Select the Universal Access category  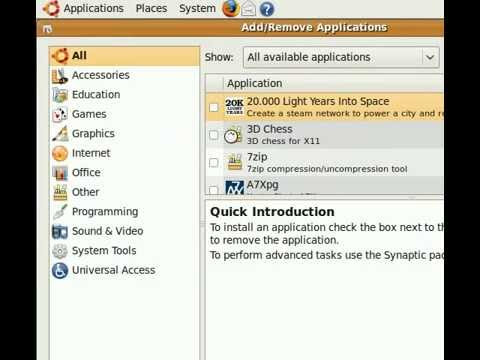click(124, 270)
